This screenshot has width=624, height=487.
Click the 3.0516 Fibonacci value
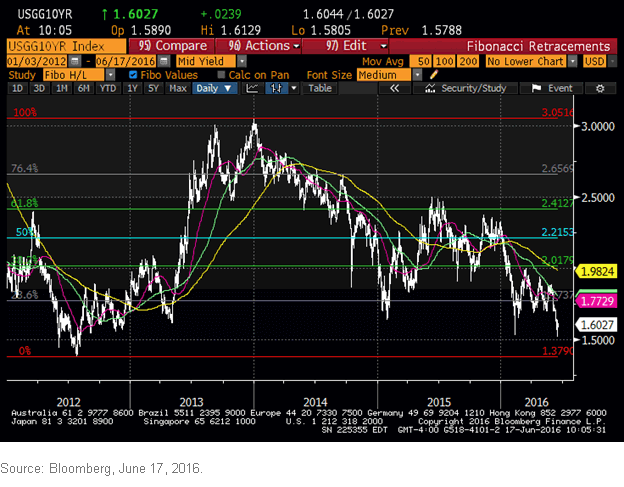point(558,113)
